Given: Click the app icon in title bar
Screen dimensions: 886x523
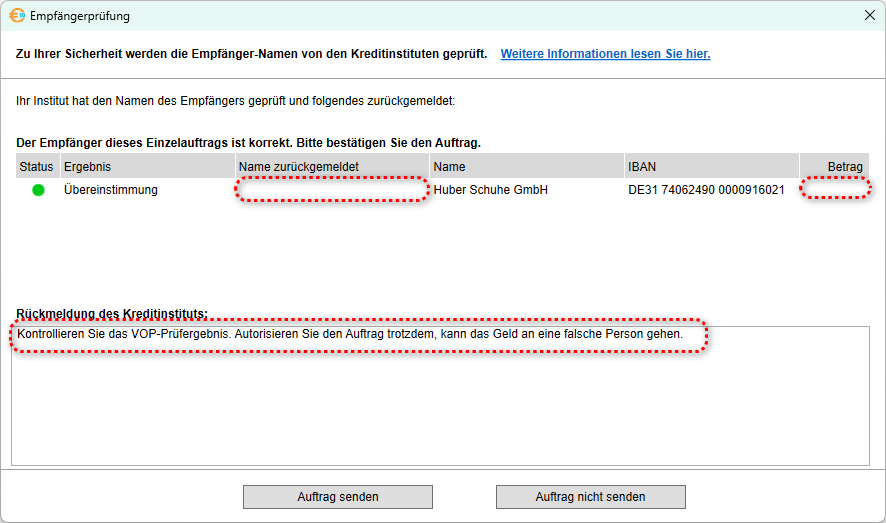Looking at the screenshot, I should pos(17,16).
